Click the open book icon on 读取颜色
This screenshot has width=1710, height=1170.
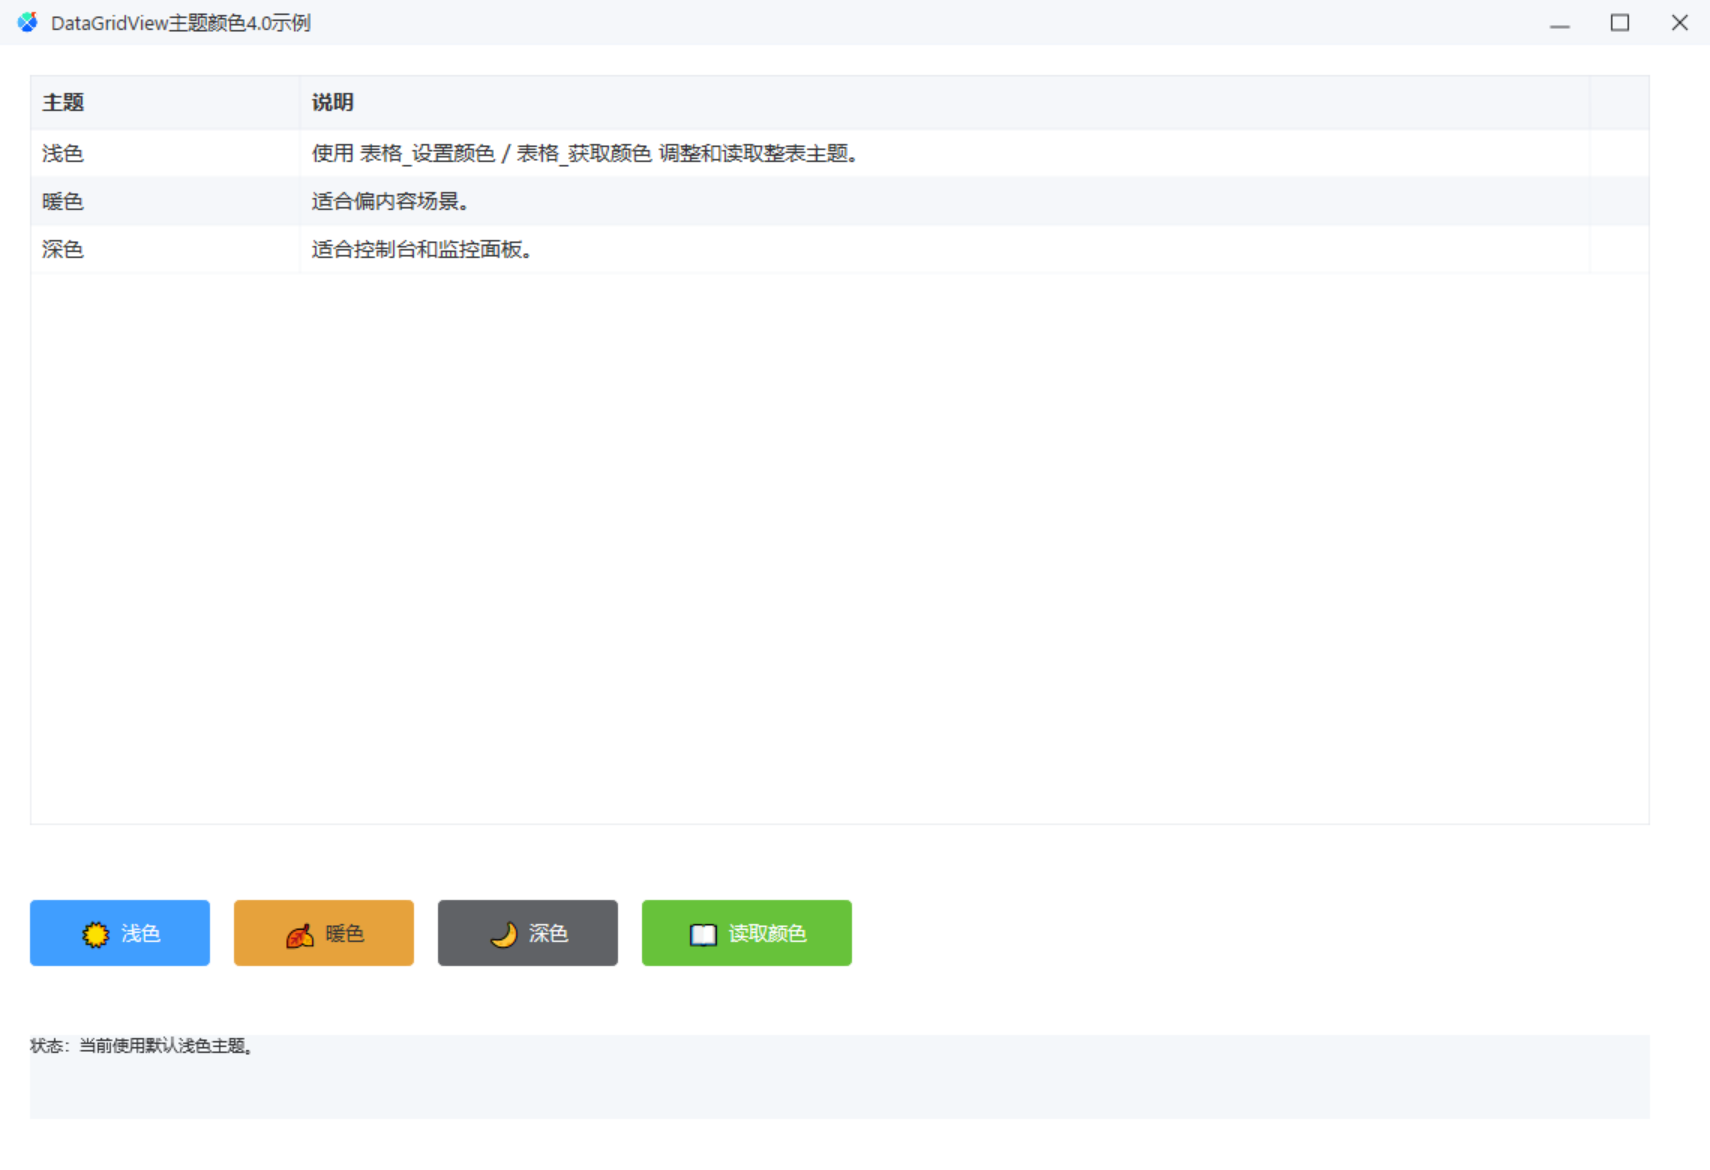pos(704,934)
